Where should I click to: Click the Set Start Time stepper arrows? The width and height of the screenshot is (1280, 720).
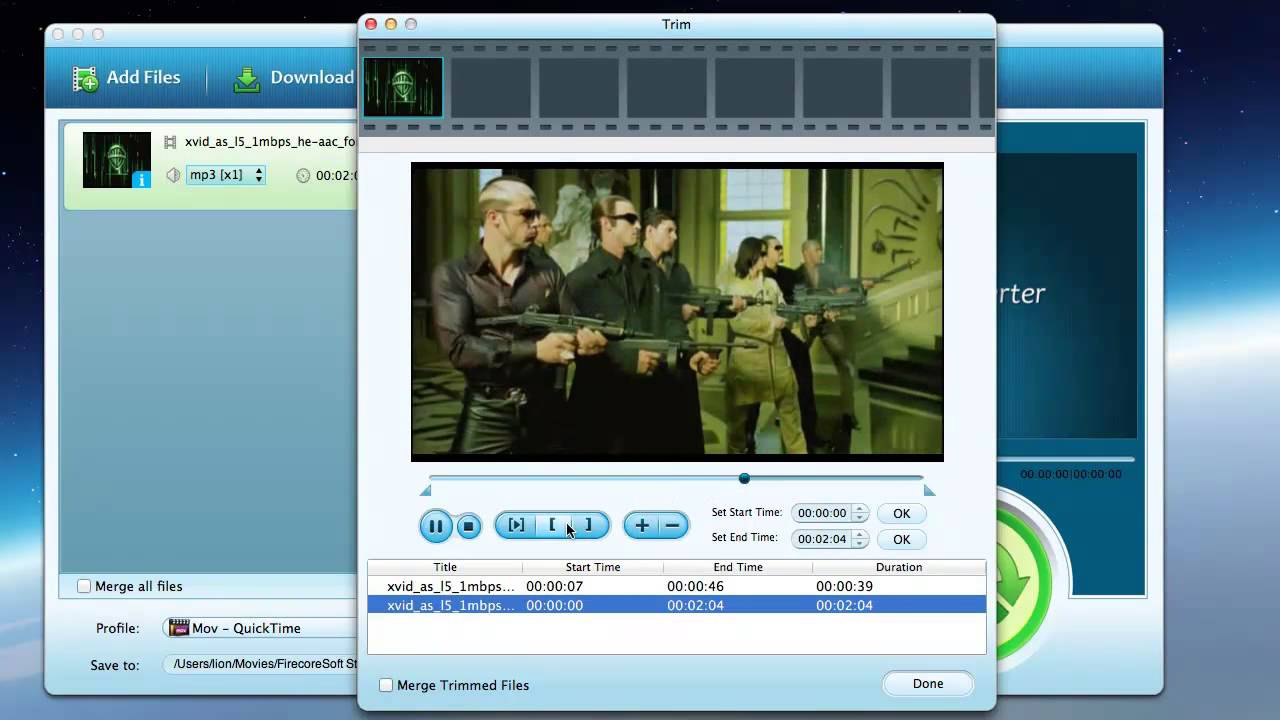[x=860, y=513]
